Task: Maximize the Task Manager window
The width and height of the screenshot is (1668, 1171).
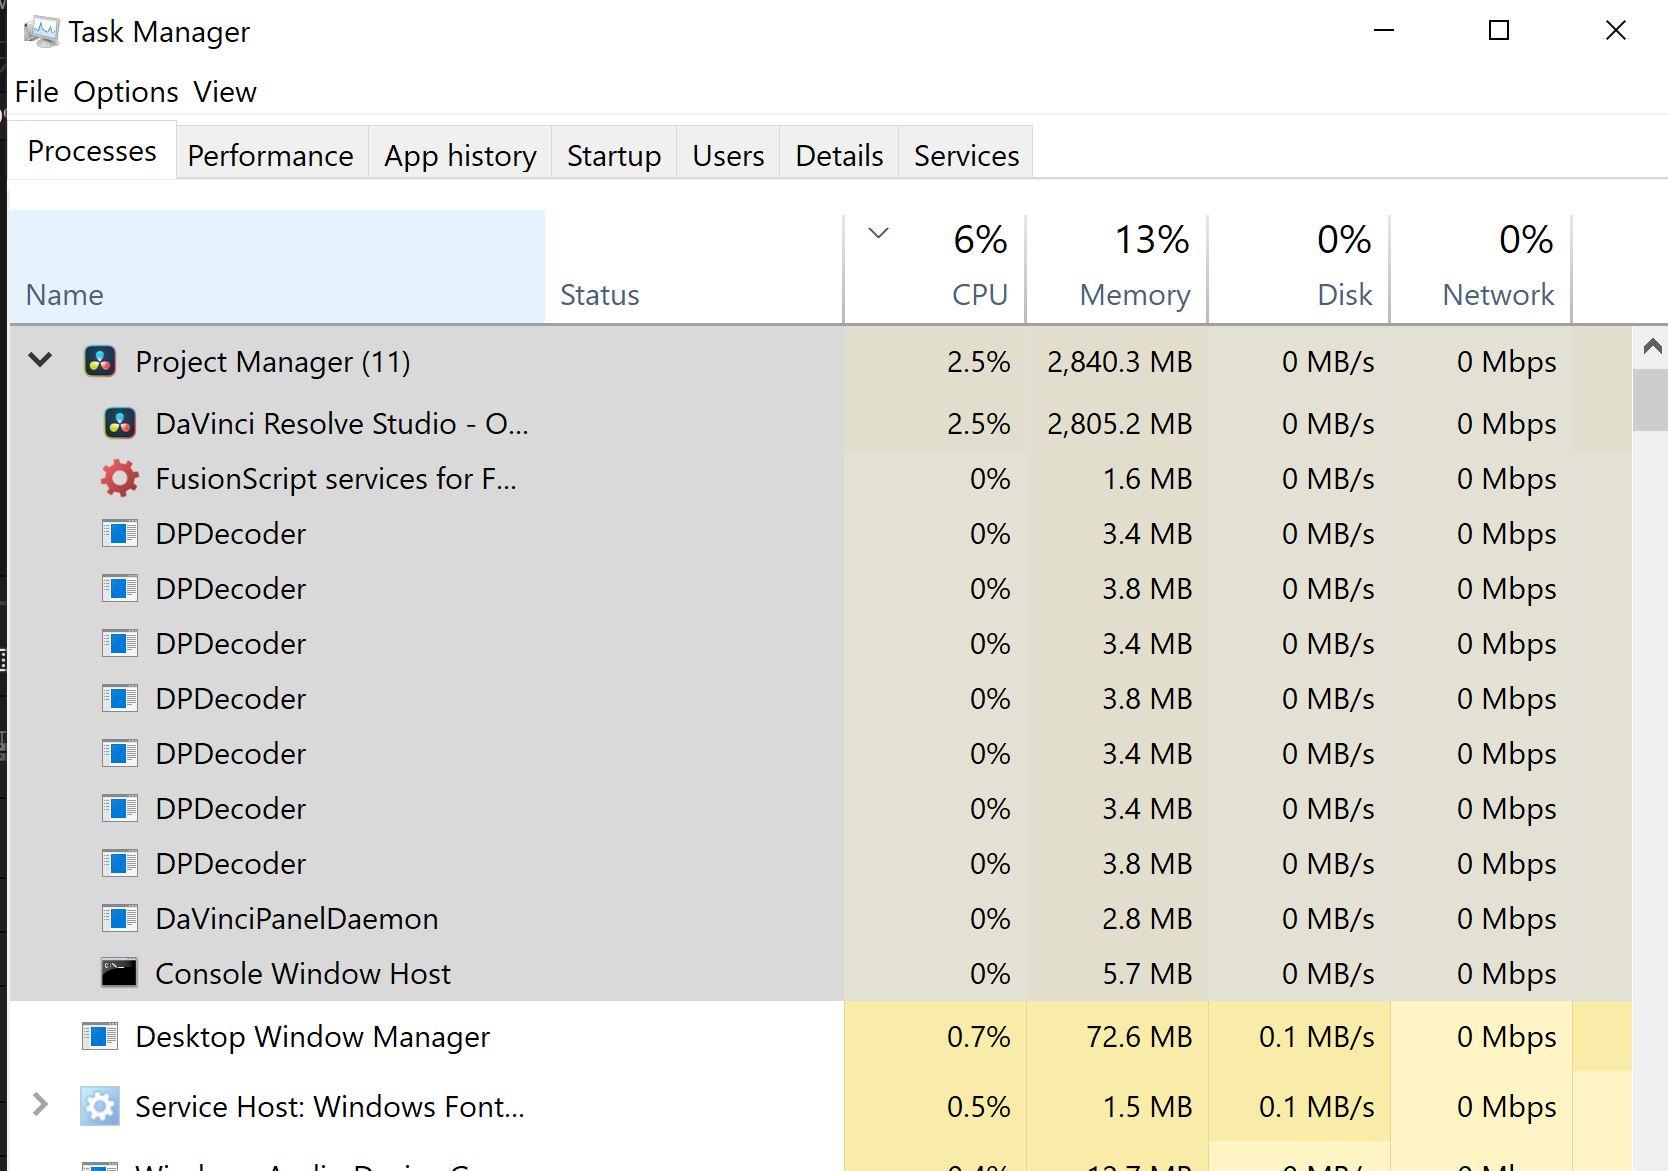Action: [1498, 30]
